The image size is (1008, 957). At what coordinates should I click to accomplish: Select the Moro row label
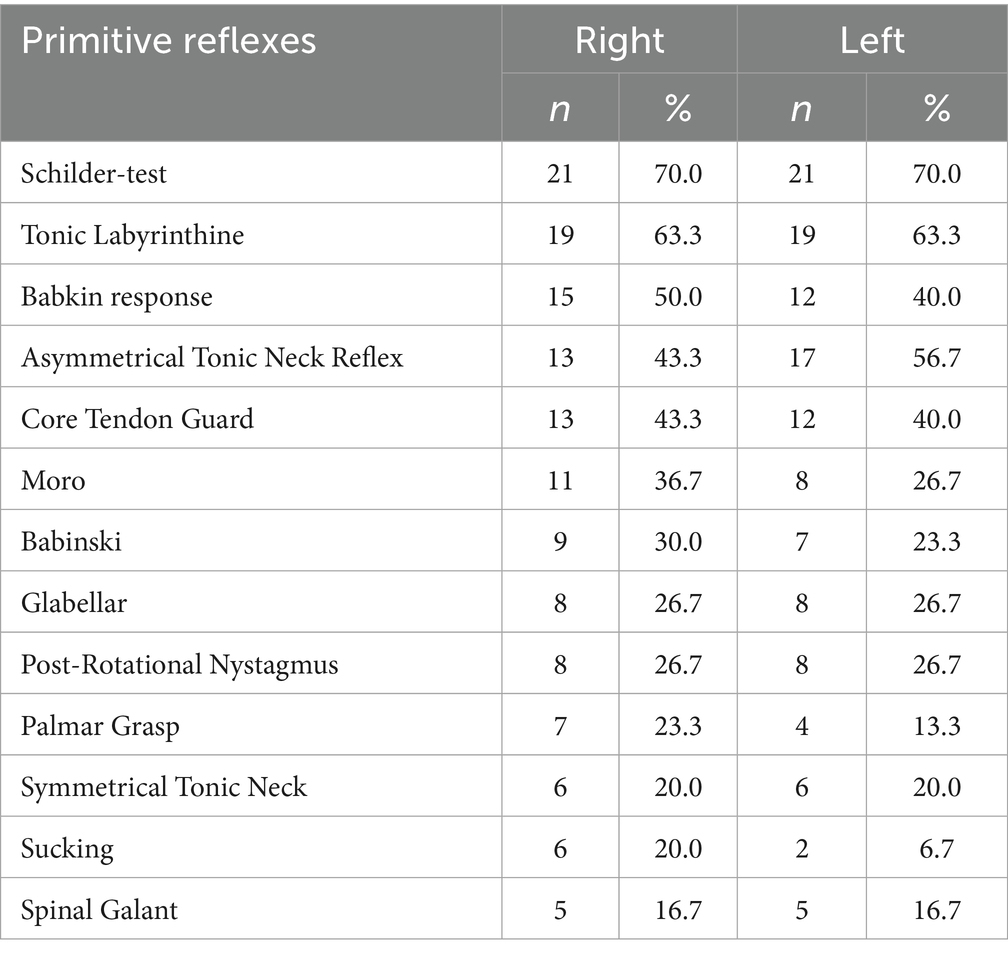[x=53, y=480]
